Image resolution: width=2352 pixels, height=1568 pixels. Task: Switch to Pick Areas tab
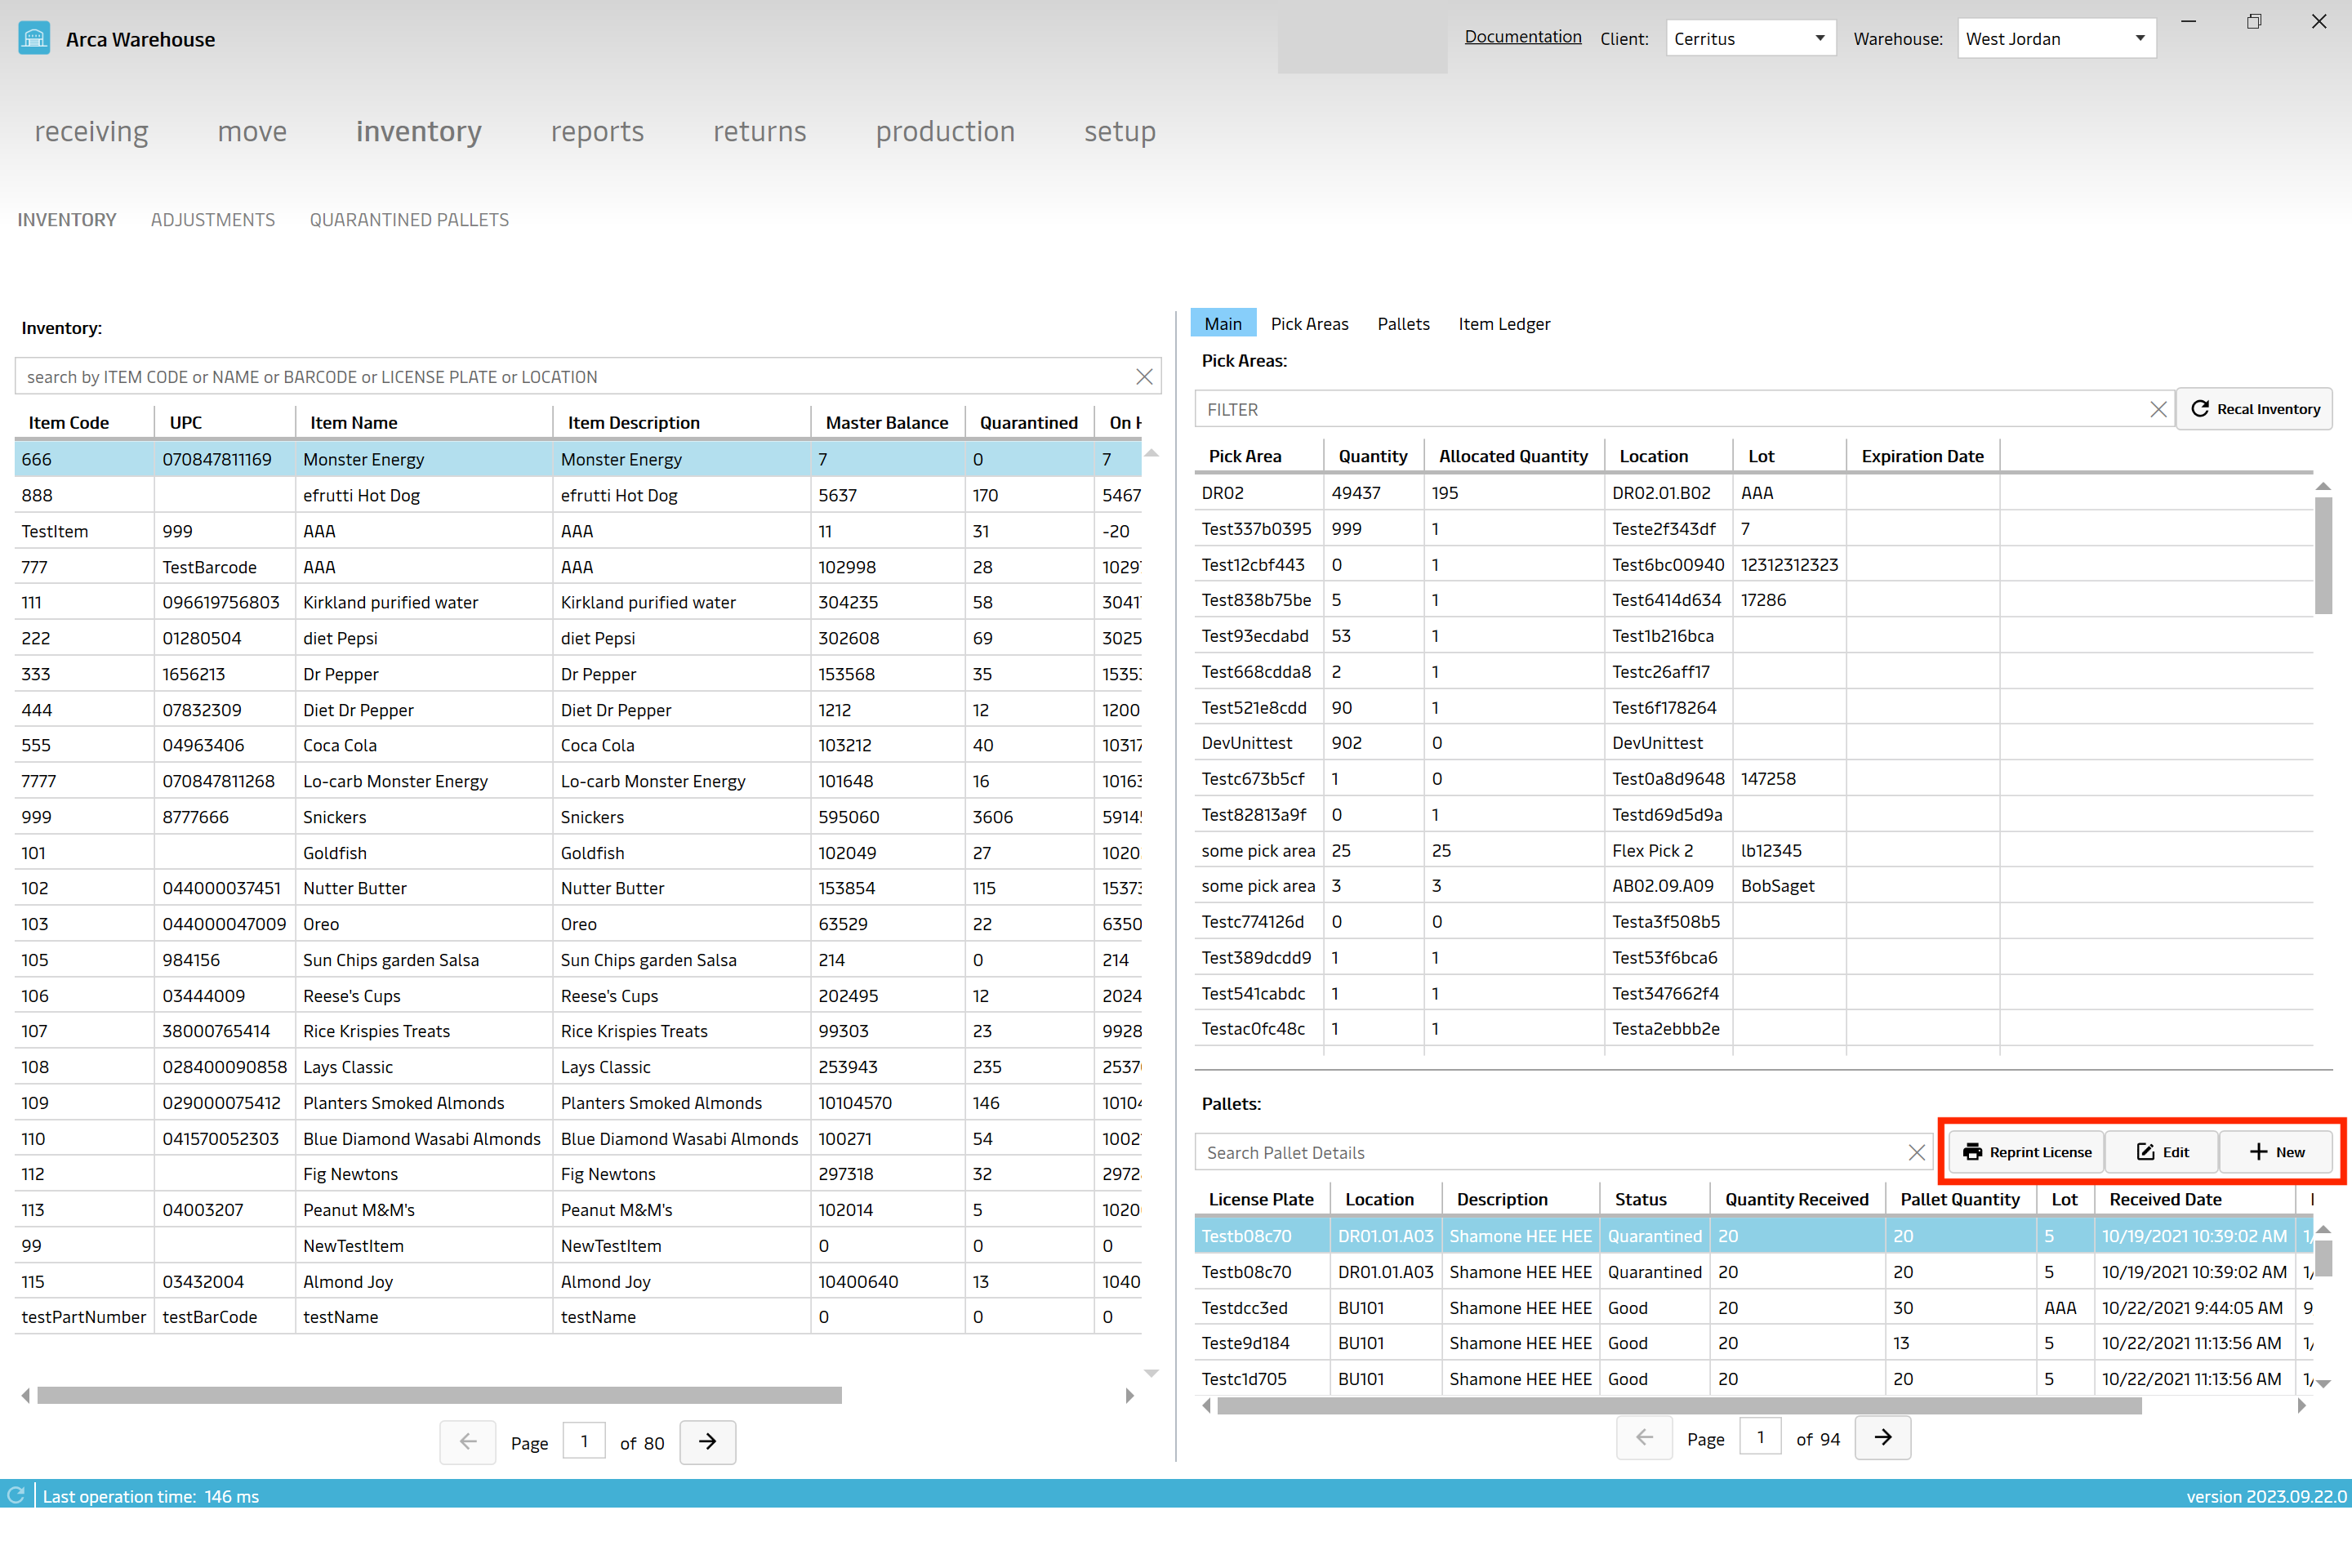[1309, 324]
